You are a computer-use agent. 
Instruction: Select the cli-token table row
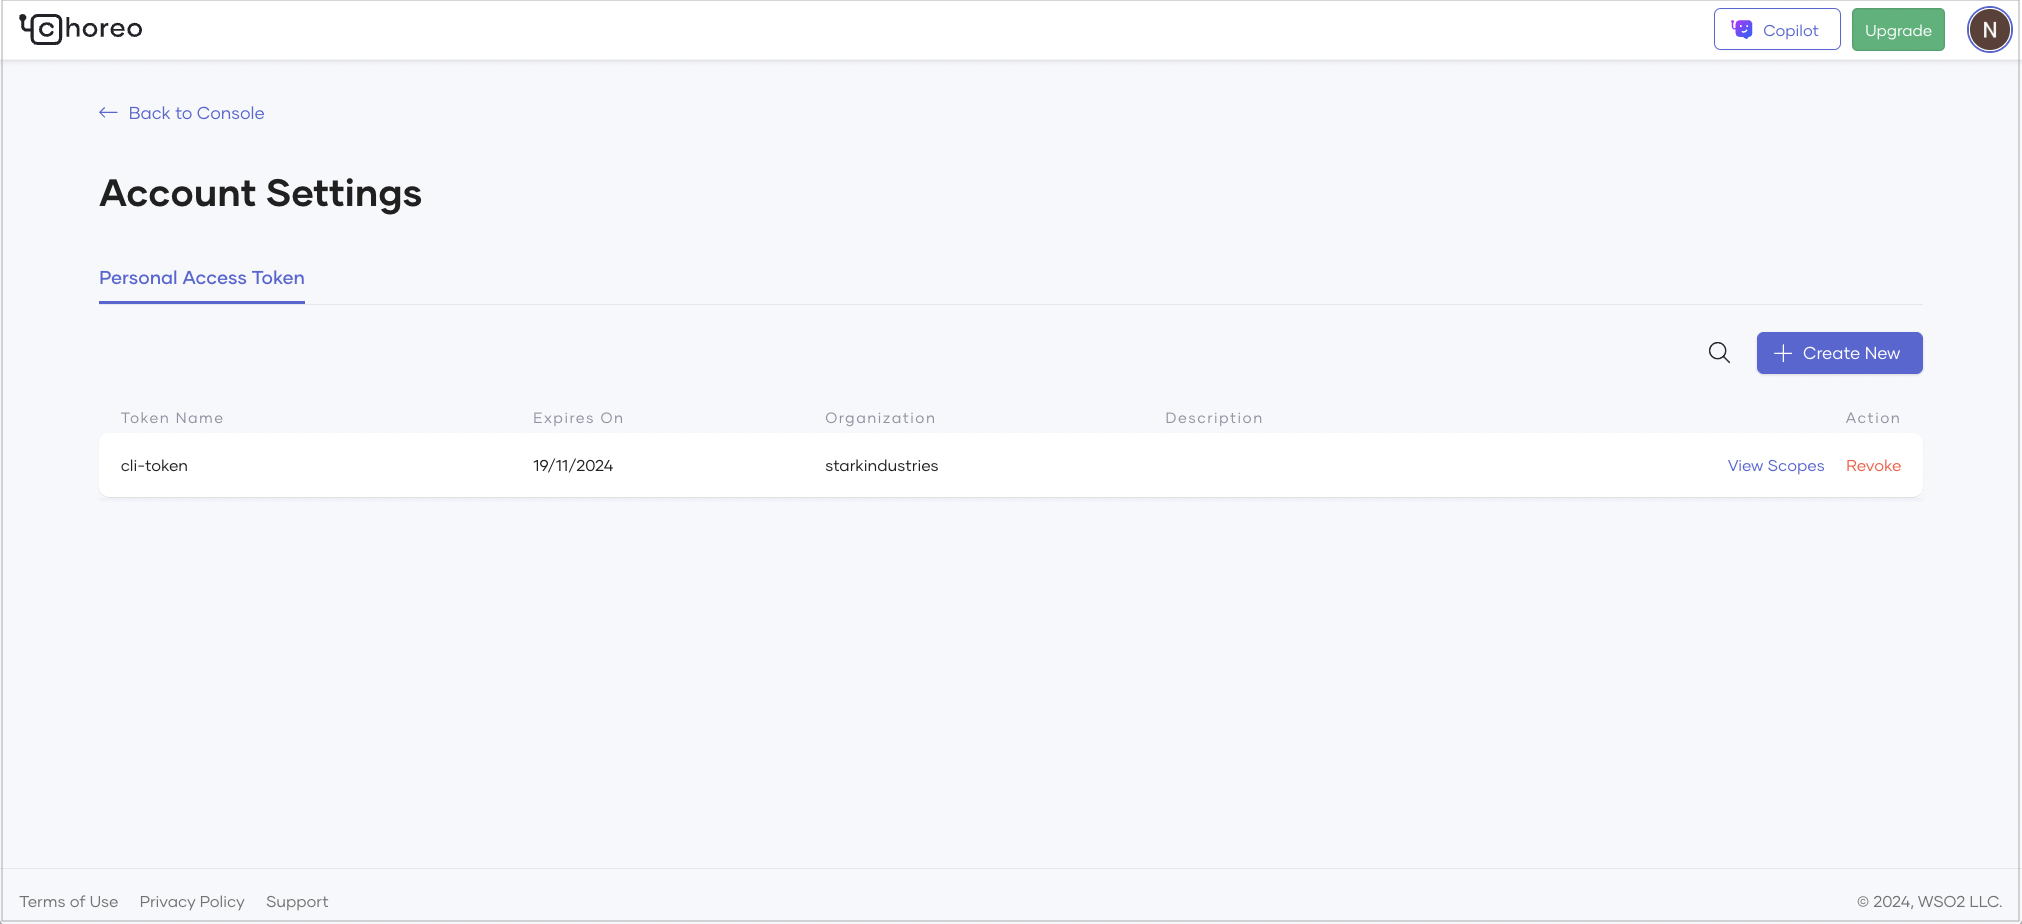700,465
